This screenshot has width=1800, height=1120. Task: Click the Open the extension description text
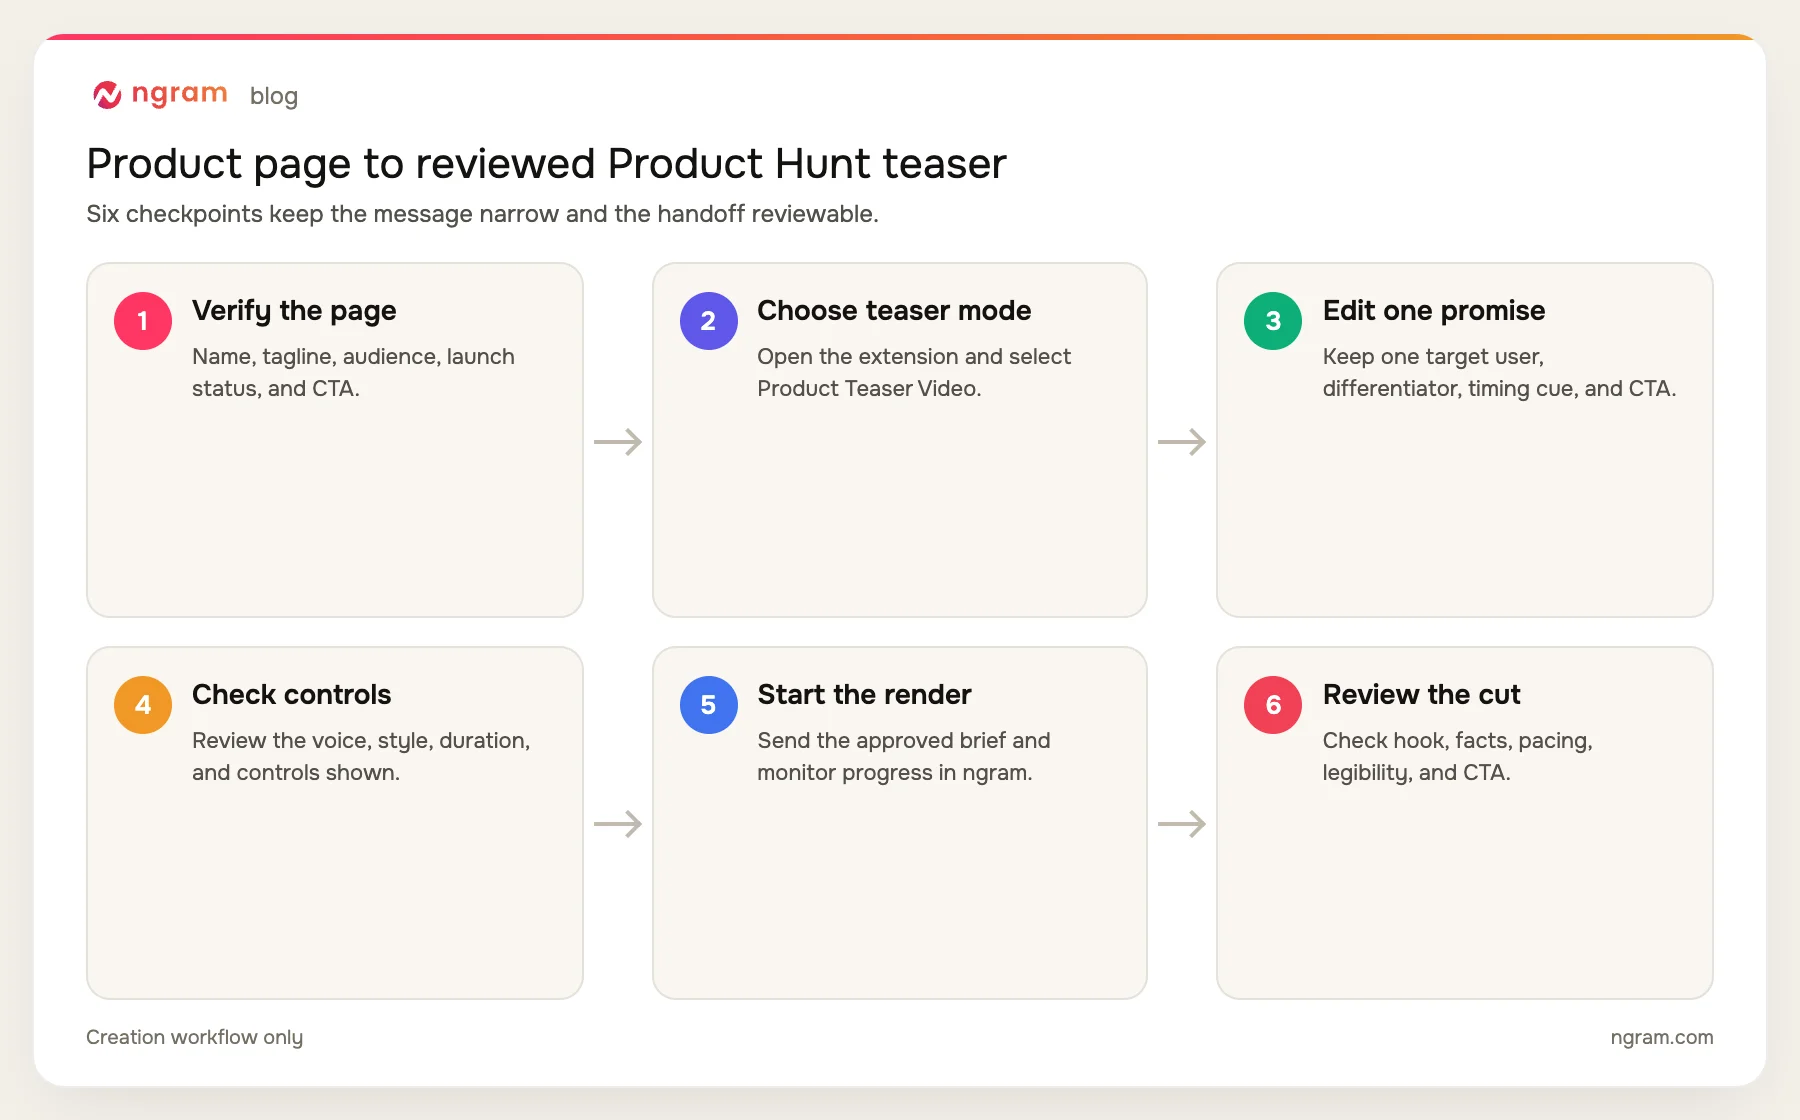(x=914, y=373)
